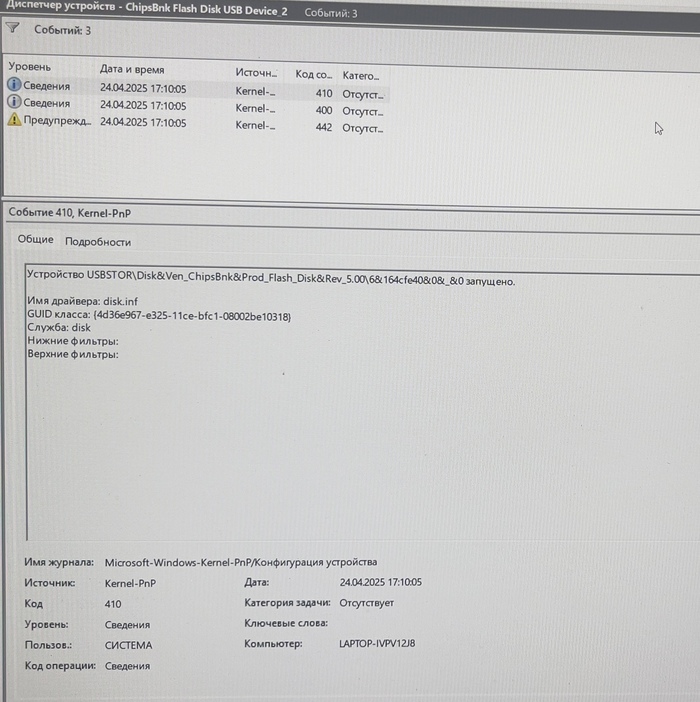700x702 pixels.
Task: Click the Категория column header
Action: click(360, 75)
